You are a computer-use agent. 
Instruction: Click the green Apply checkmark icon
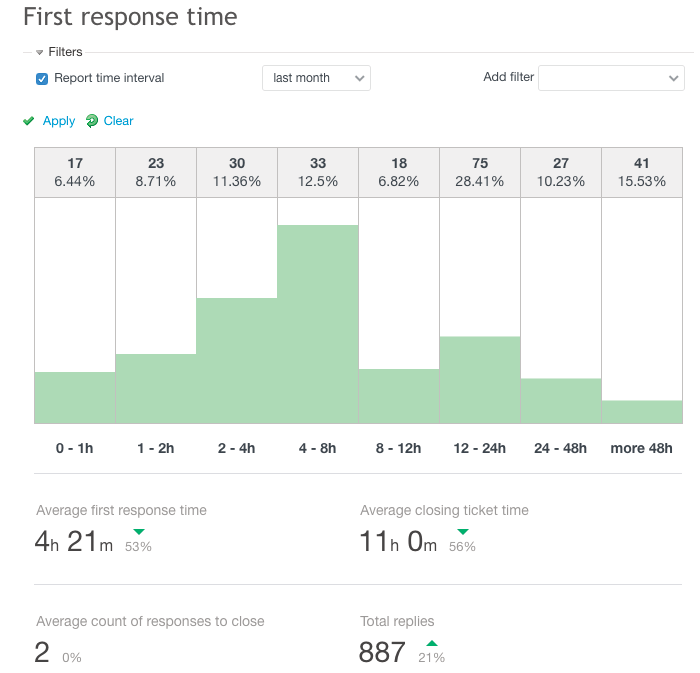28,121
